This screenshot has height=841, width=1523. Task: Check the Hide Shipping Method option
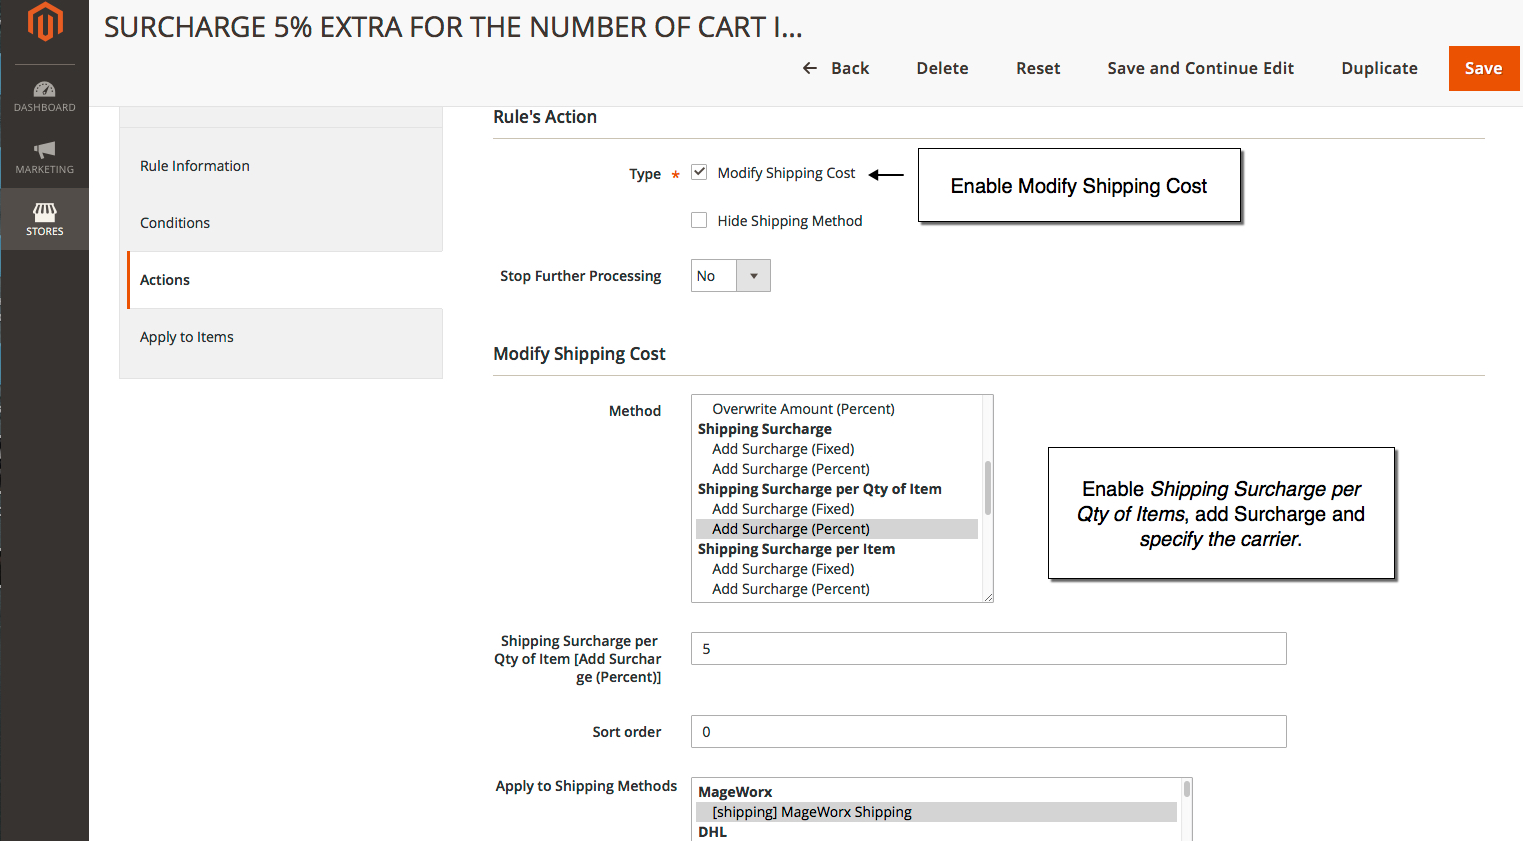pyautogui.click(x=699, y=220)
